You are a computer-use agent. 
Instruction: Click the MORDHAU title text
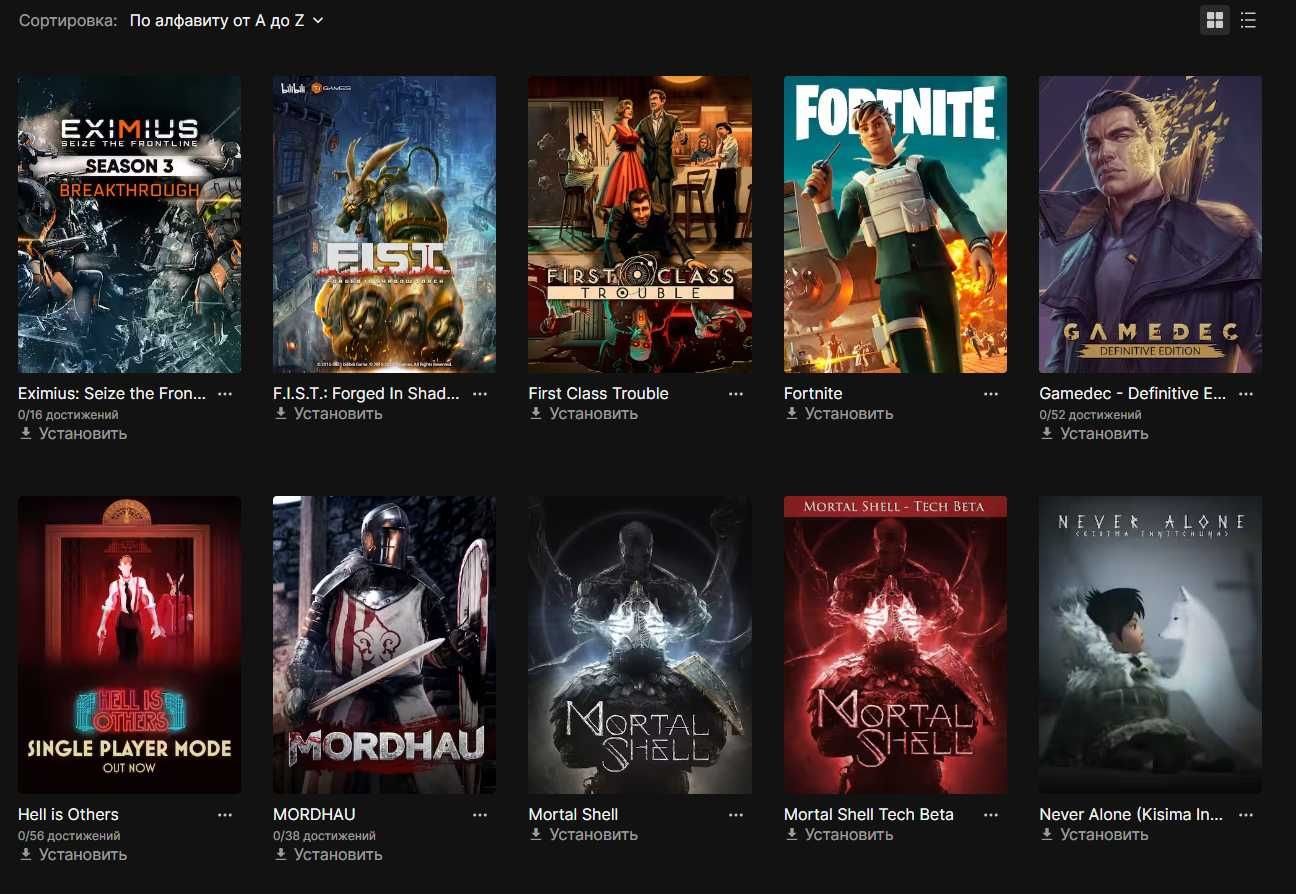(314, 815)
